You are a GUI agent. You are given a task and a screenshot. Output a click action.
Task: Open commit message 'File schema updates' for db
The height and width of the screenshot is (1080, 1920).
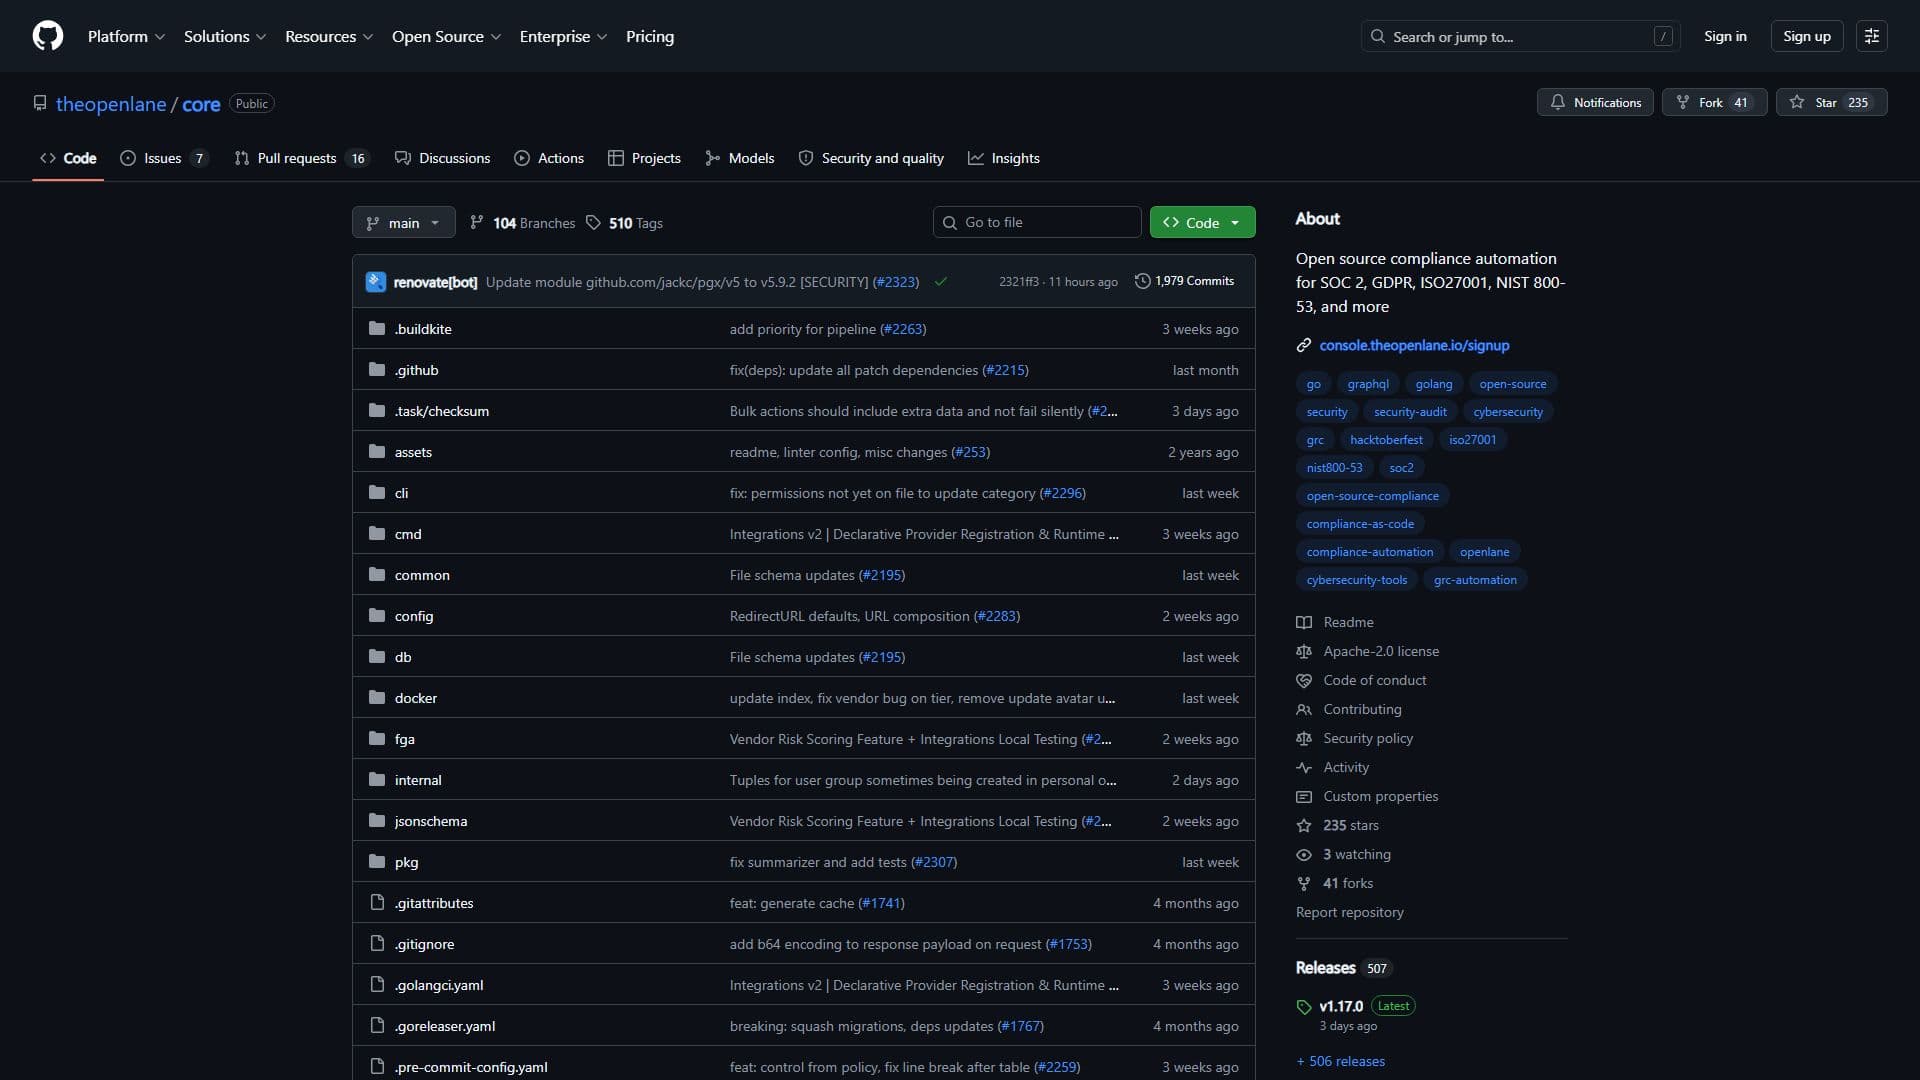(x=791, y=657)
